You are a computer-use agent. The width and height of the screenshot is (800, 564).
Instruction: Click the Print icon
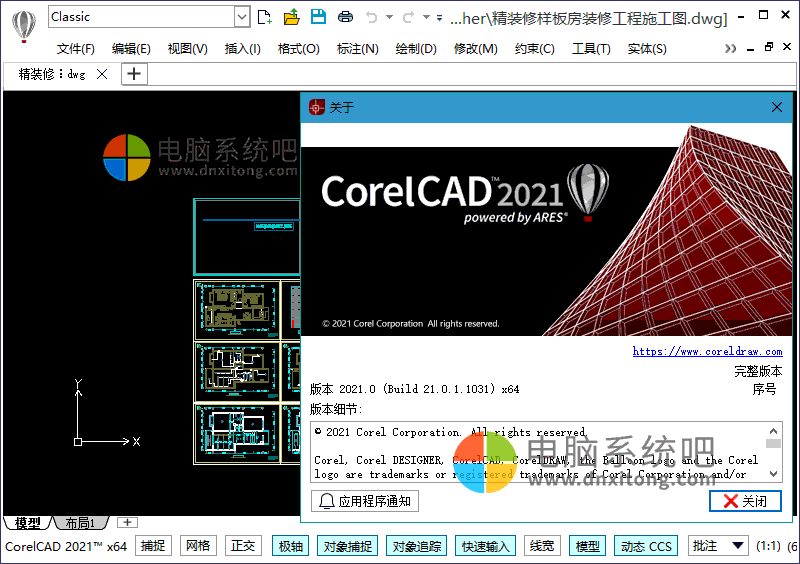click(345, 17)
